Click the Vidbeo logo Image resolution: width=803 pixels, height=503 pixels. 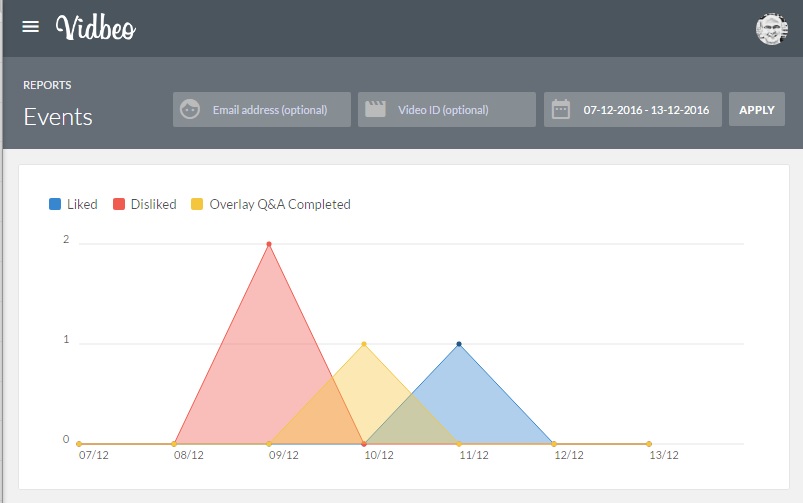(x=96, y=27)
